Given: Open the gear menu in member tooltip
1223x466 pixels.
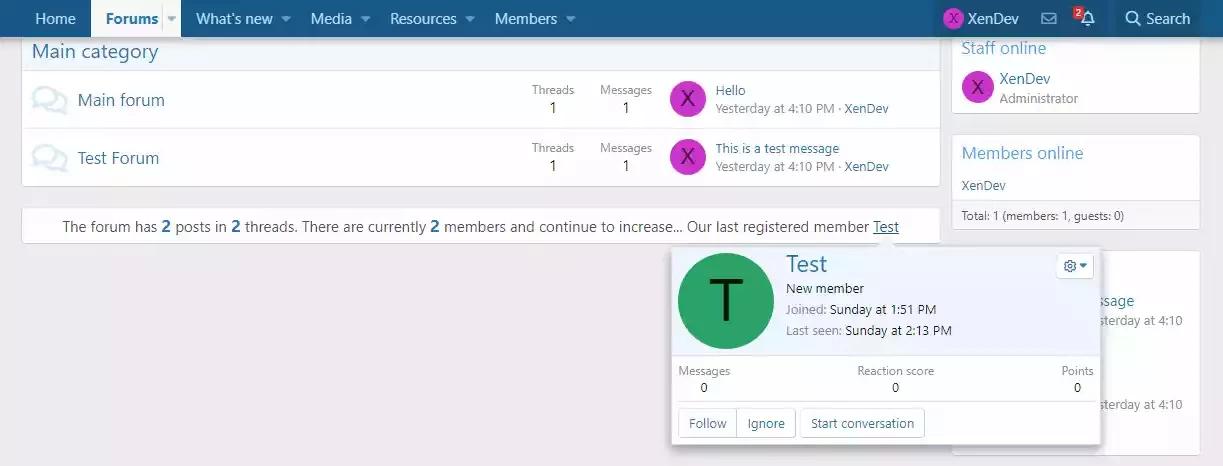Looking at the screenshot, I should [x=1076, y=266].
